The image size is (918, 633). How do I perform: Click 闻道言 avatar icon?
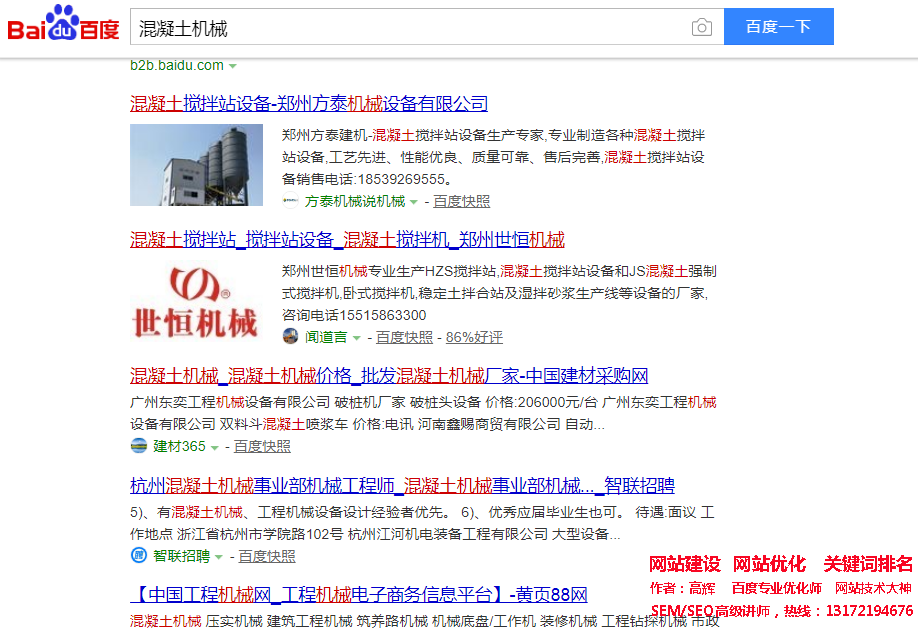(290, 337)
